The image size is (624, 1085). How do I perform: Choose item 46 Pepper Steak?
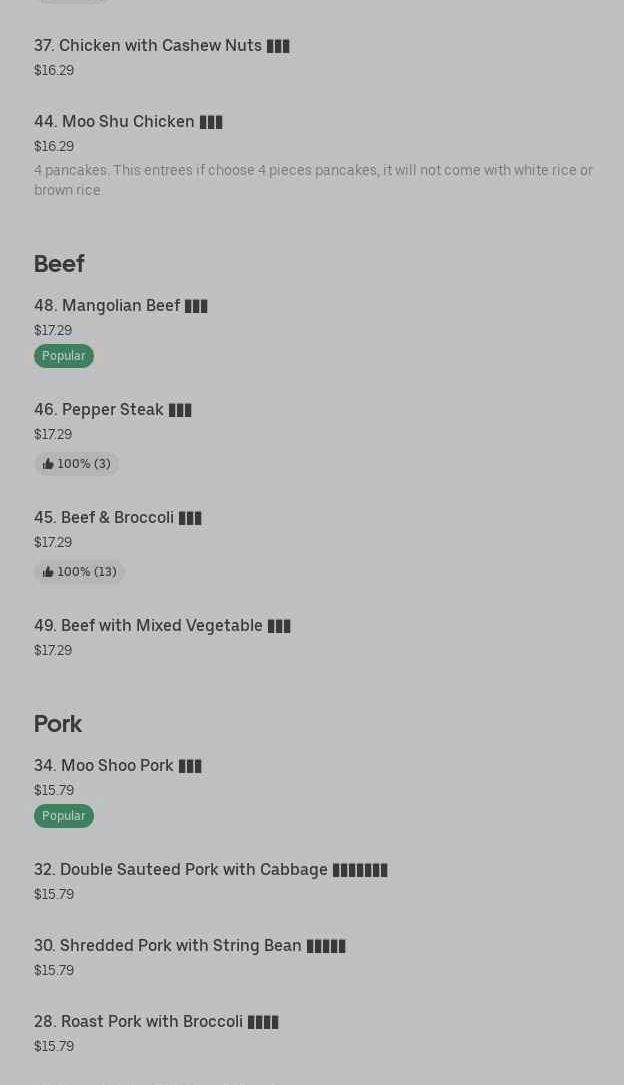click(112, 410)
